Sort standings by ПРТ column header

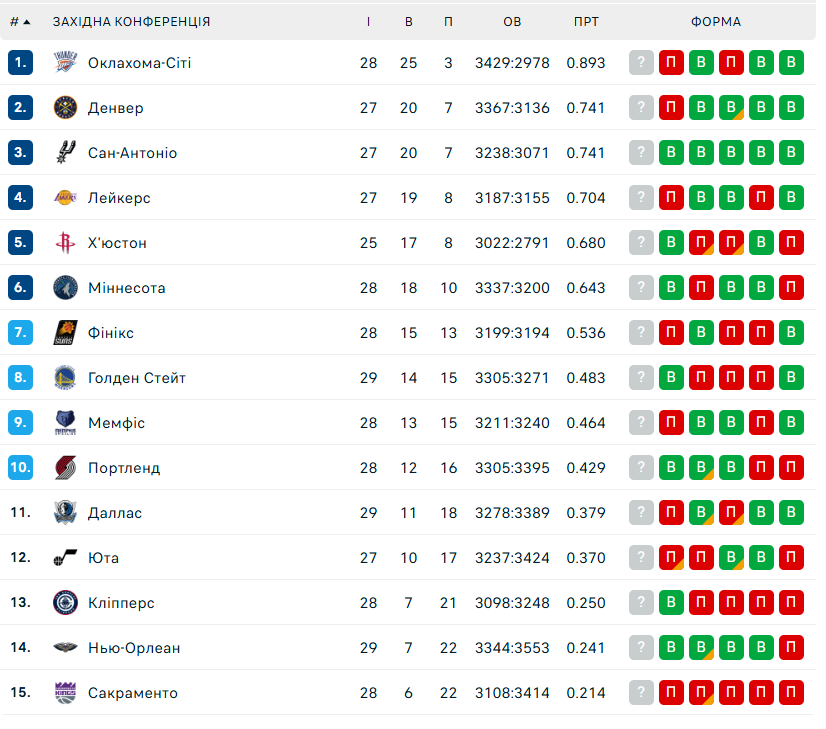pos(586,21)
